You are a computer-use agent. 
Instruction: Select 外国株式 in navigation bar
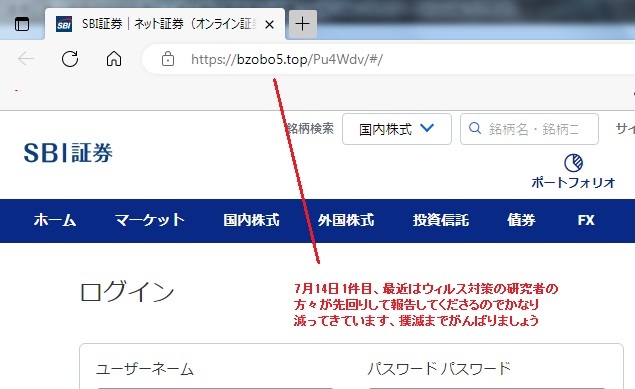pos(346,220)
